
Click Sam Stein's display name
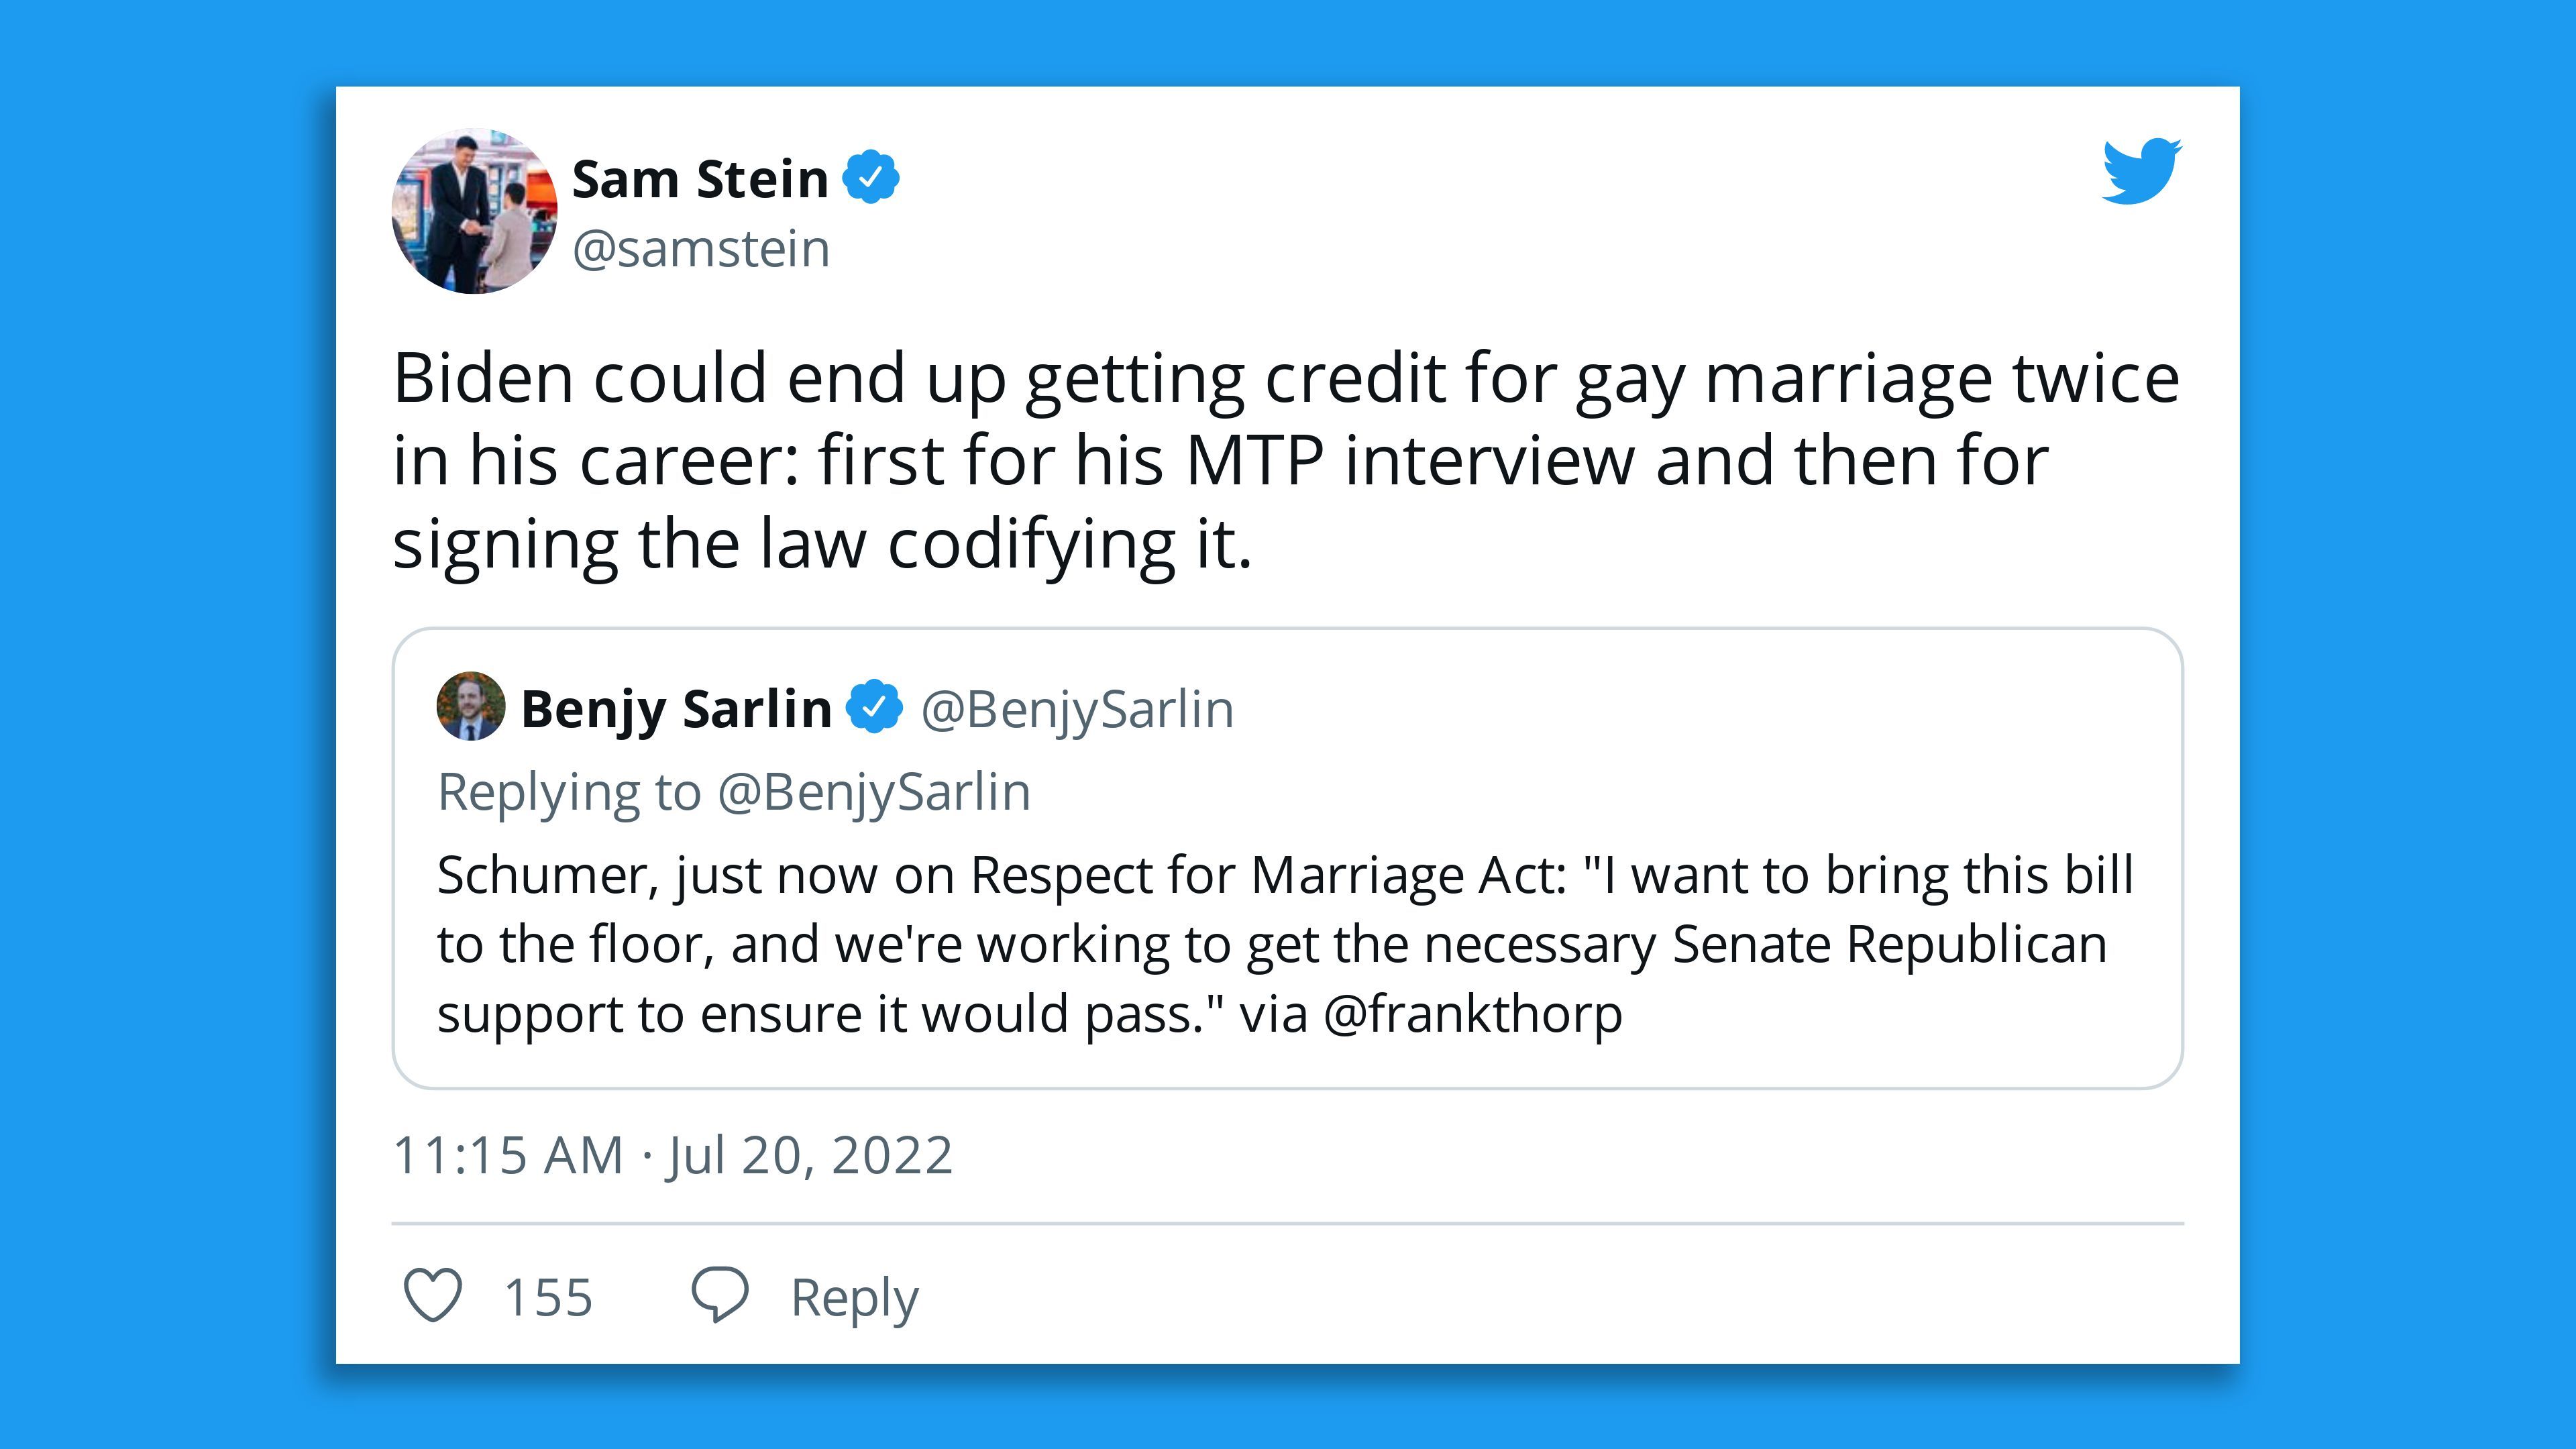click(x=698, y=178)
